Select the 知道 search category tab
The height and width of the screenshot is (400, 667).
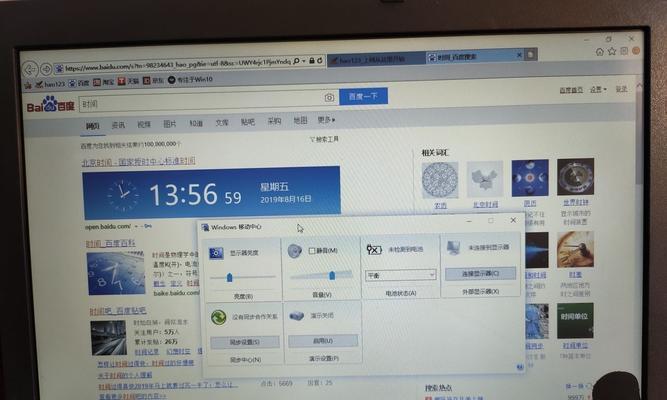(196, 123)
